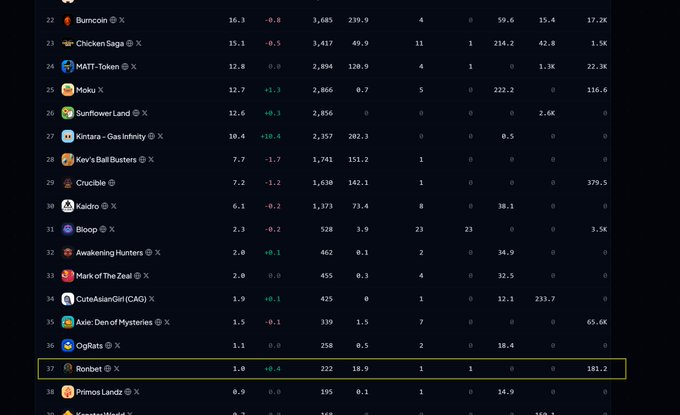This screenshot has height=415, width=680.
Task: Open Mark of The Zeal X icon
Action: pyautogui.click(x=146, y=276)
